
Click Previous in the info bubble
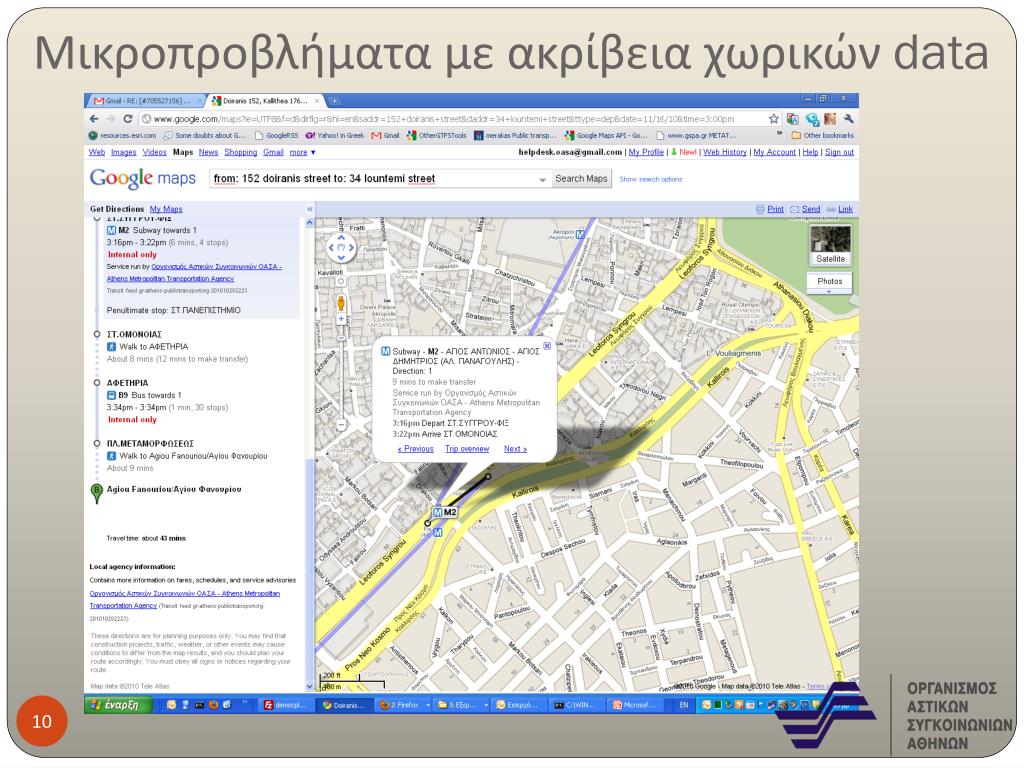[415, 449]
